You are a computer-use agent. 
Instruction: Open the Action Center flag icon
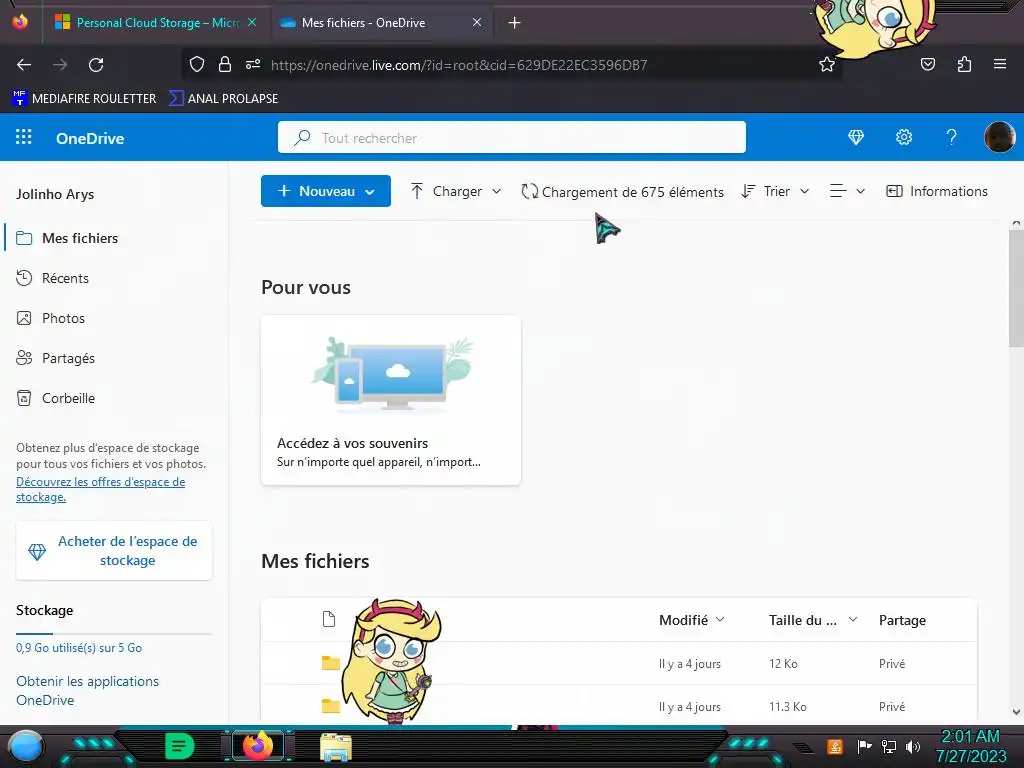click(x=865, y=746)
